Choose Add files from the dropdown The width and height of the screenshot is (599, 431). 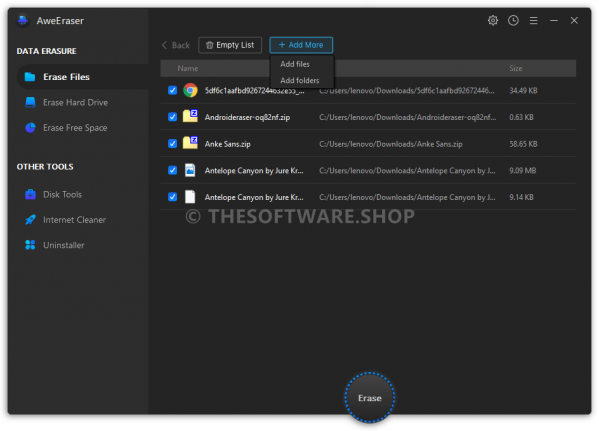[295, 64]
